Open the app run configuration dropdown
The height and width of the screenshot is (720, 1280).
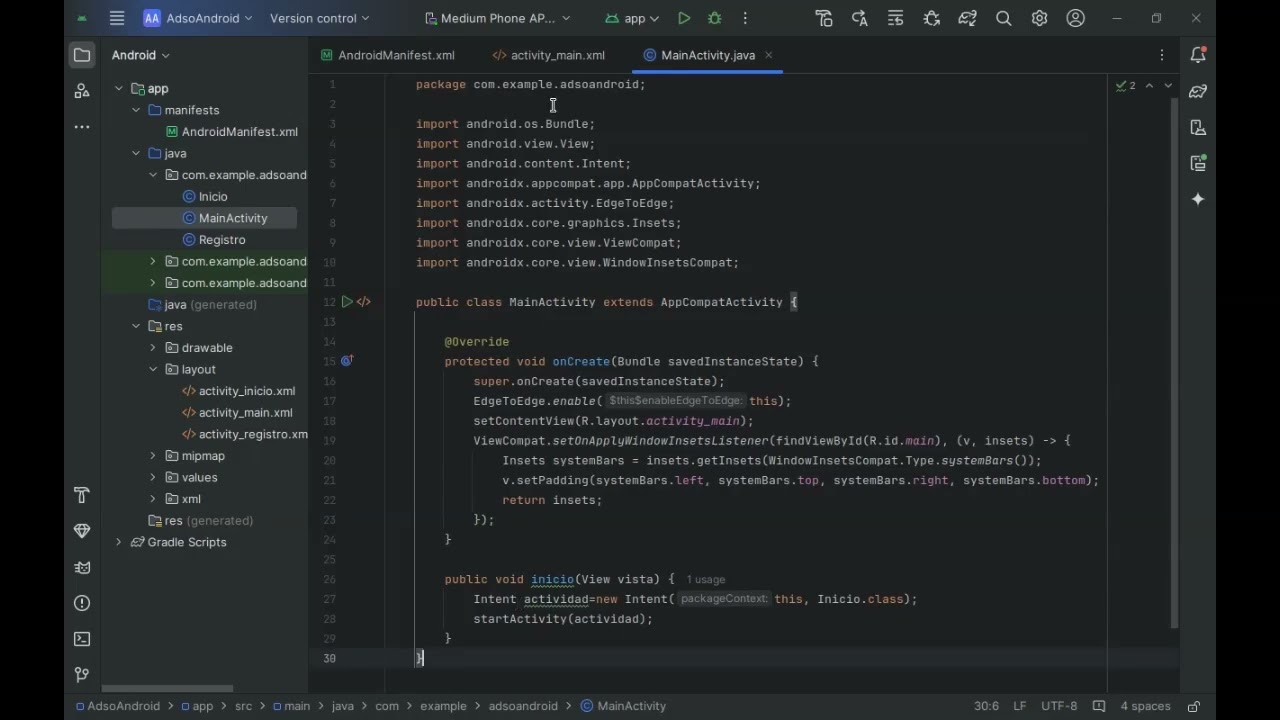(x=632, y=18)
